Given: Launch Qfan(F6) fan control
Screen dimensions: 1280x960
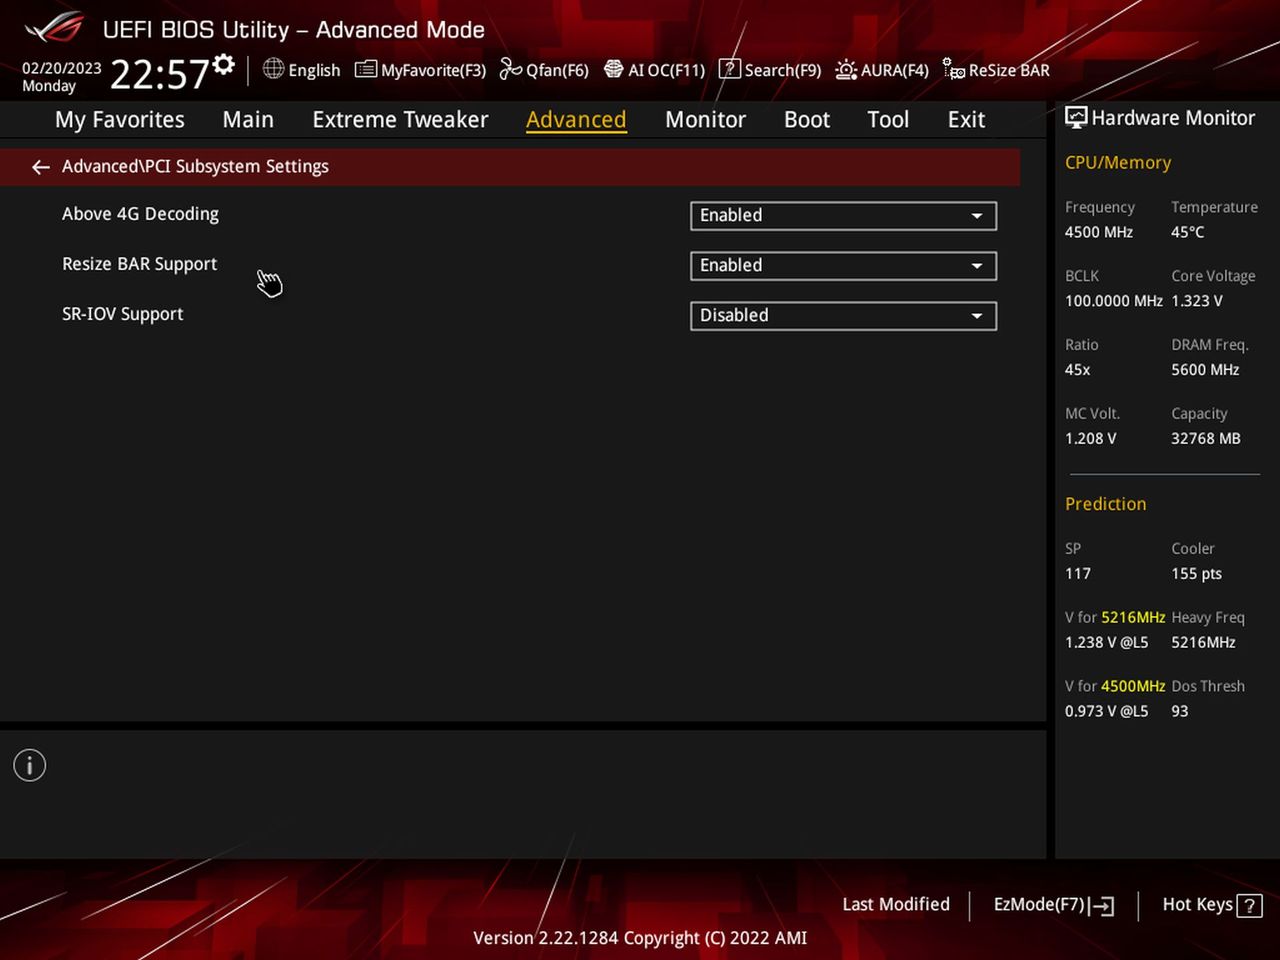Looking at the screenshot, I should coord(544,70).
